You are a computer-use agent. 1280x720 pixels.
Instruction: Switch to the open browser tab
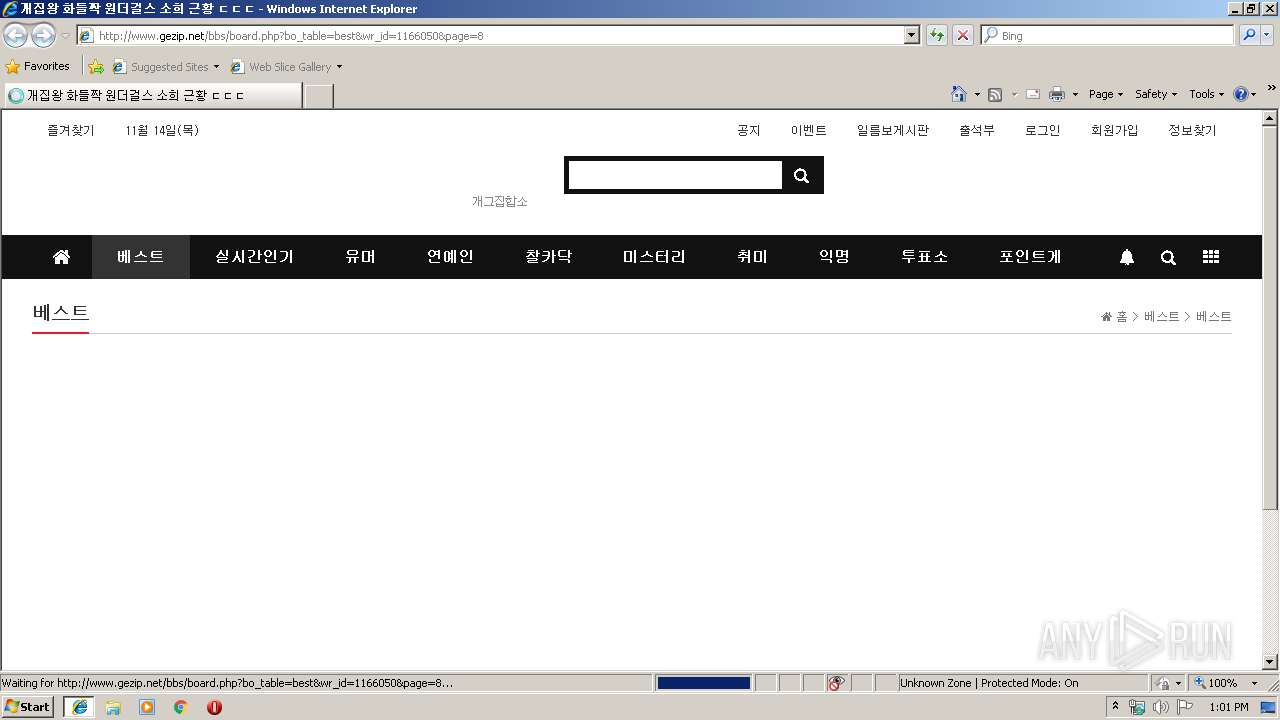click(x=152, y=95)
